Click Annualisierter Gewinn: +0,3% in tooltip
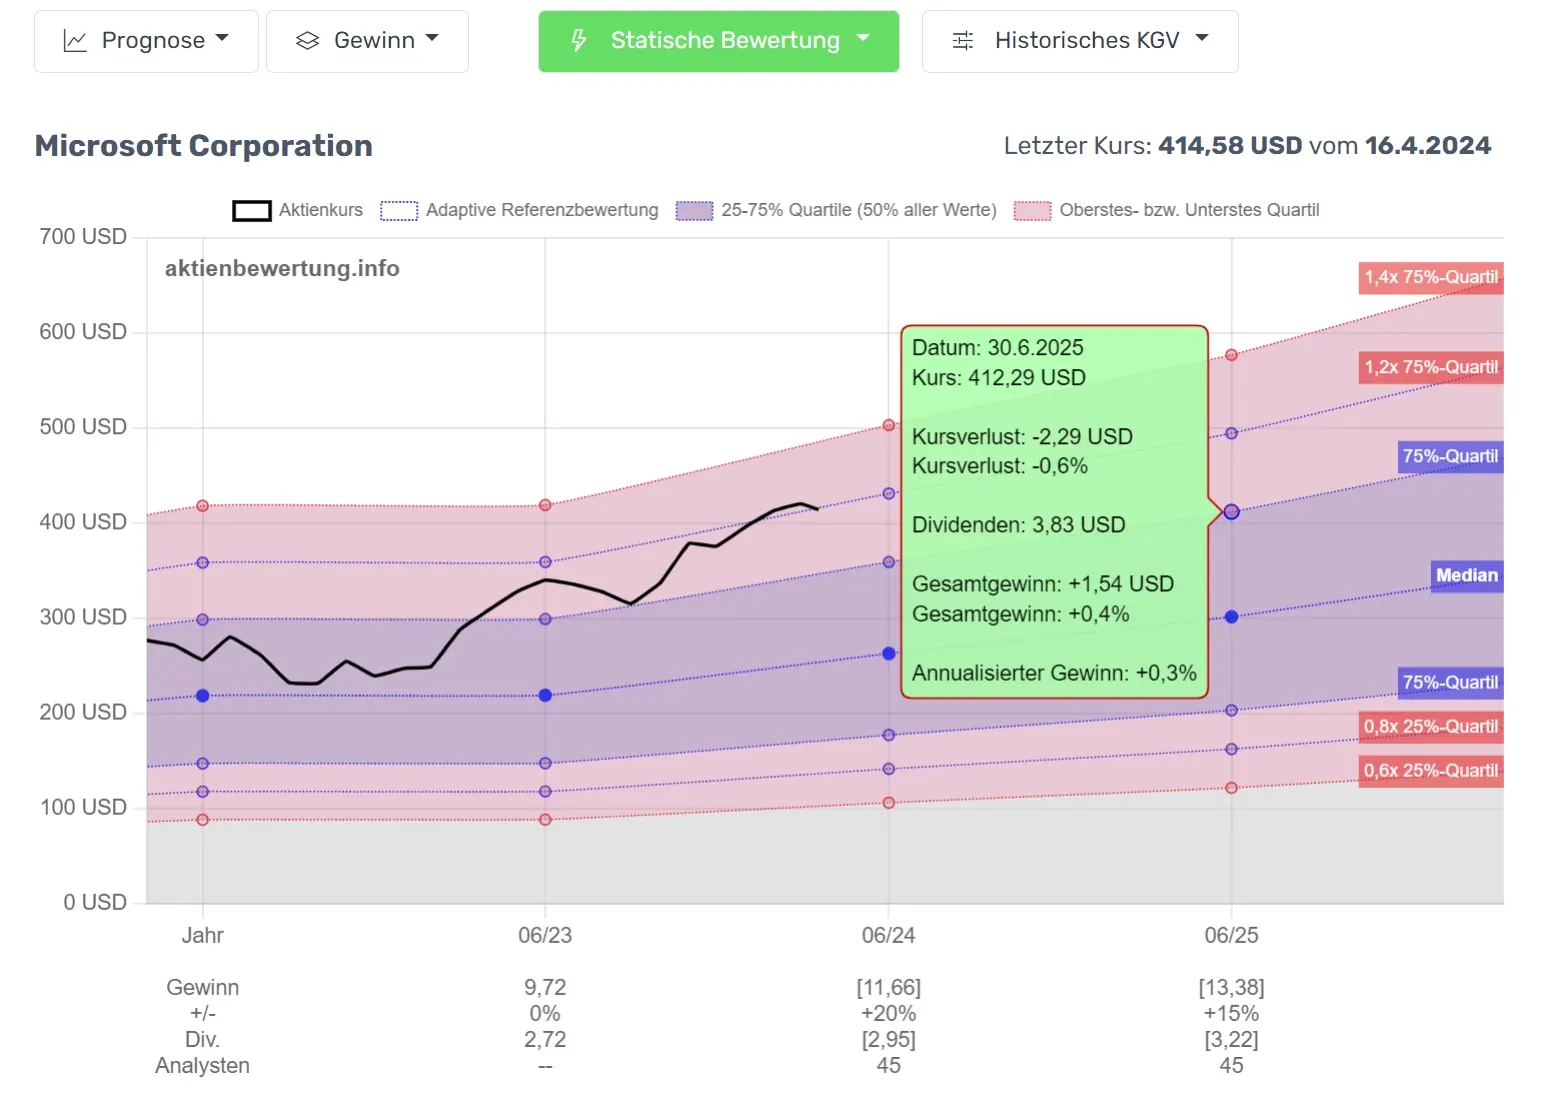 (1054, 673)
